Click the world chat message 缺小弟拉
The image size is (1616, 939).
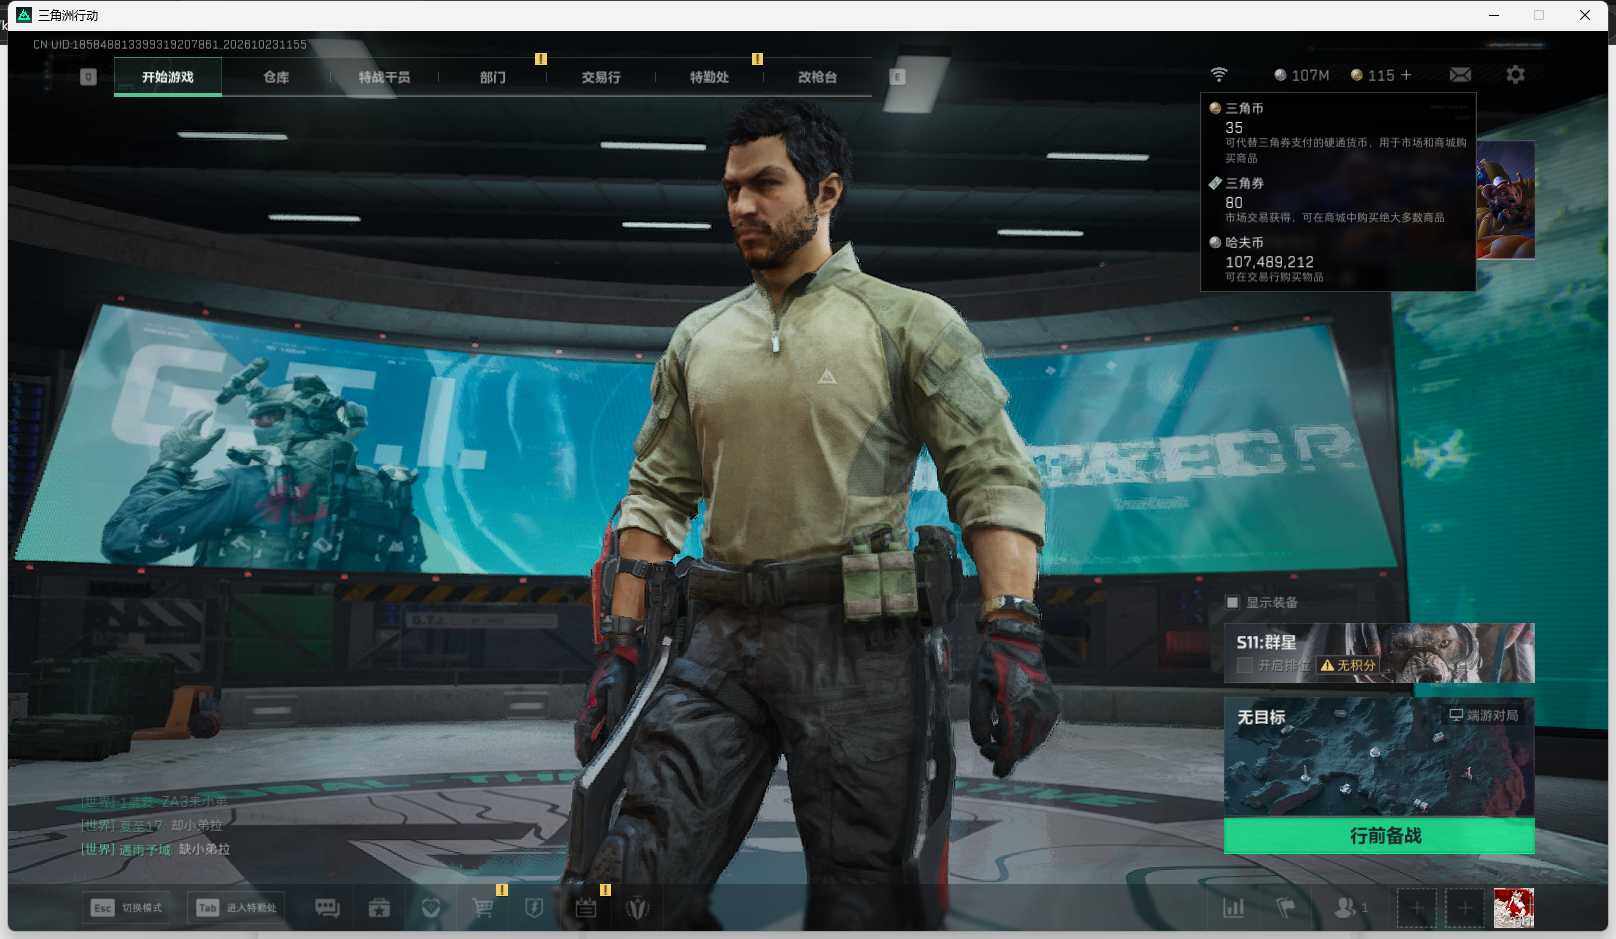click(x=204, y=849)
